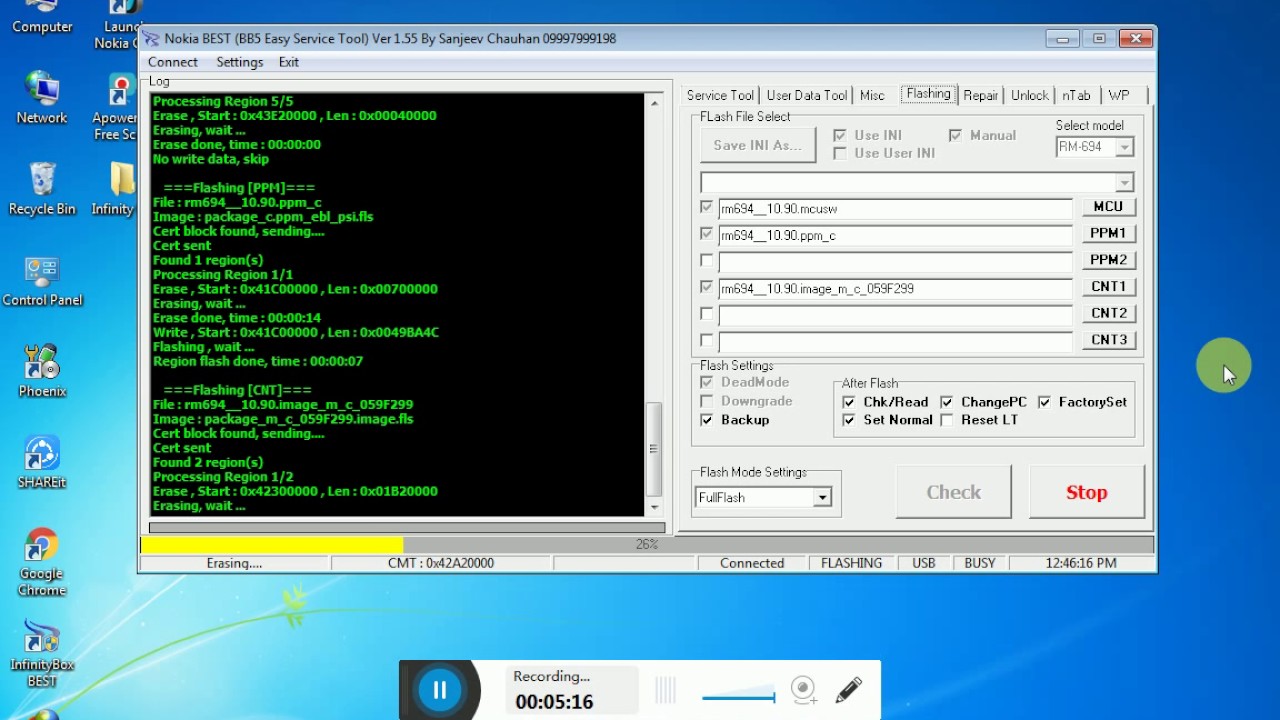Click the PPM2 file button

click(1108, 260)
